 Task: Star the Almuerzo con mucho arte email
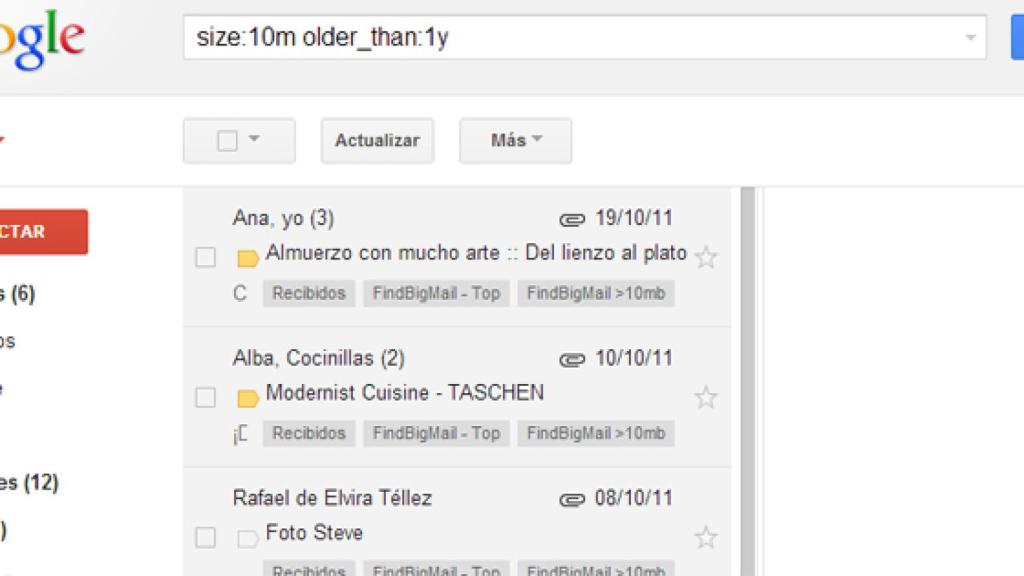(707, 257)
